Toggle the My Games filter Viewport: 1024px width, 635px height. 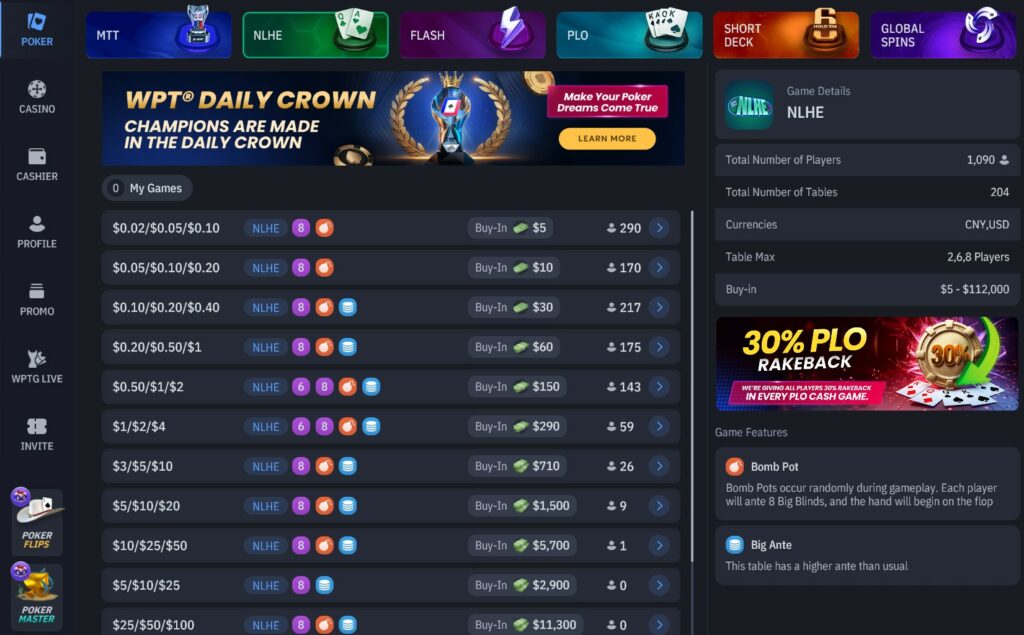147,188
